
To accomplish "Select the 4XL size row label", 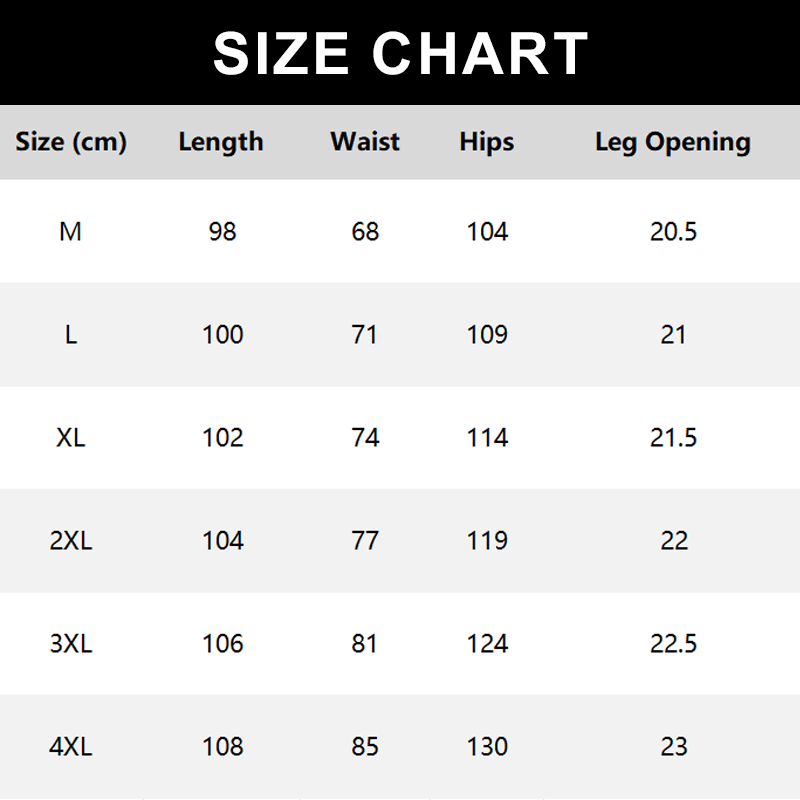I will click(71, 747).
